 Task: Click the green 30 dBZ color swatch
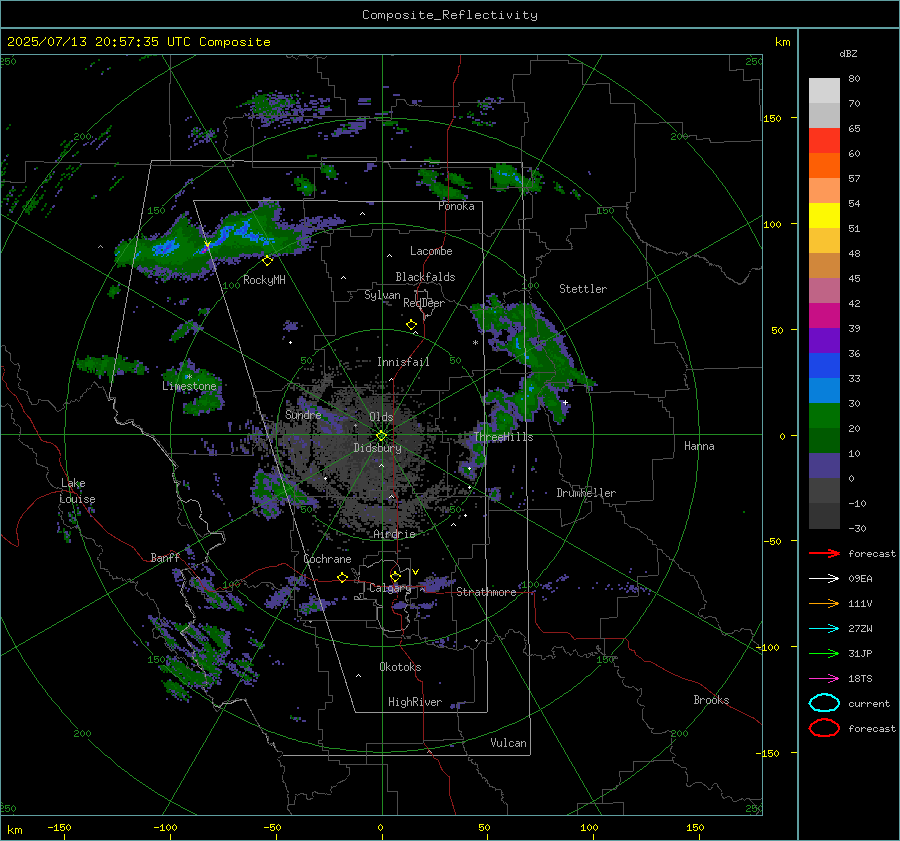pyautogui.click(x=824, y=416)
